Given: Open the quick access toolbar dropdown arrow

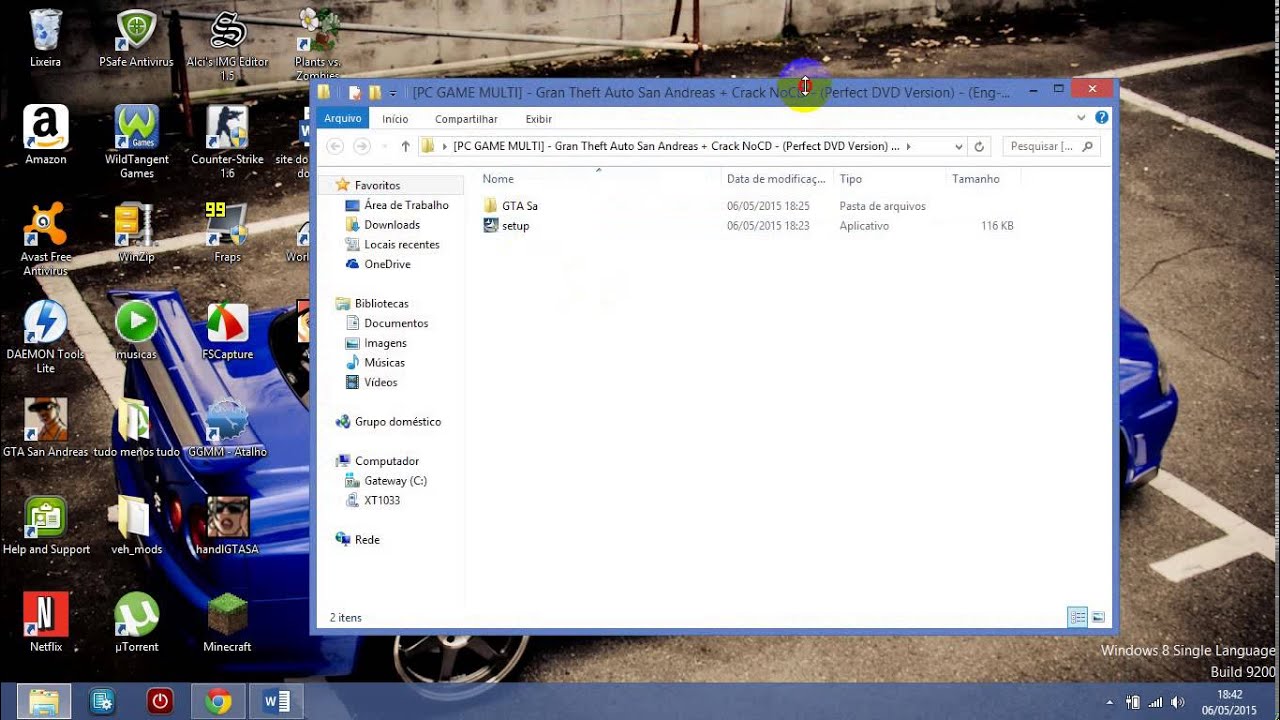Looking at the screenshot, I should [x=393, y=93].
